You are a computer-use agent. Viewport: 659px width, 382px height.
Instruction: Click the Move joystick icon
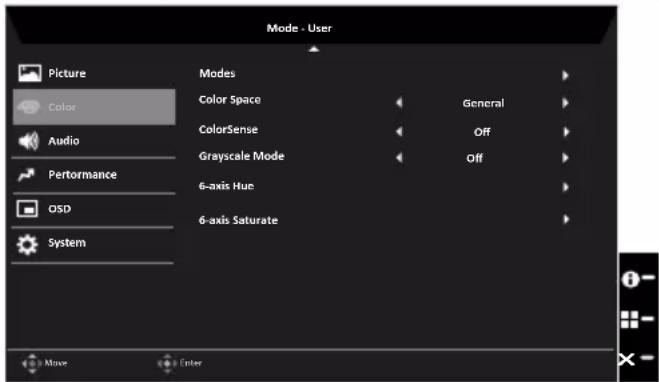[x=32, y=363]
